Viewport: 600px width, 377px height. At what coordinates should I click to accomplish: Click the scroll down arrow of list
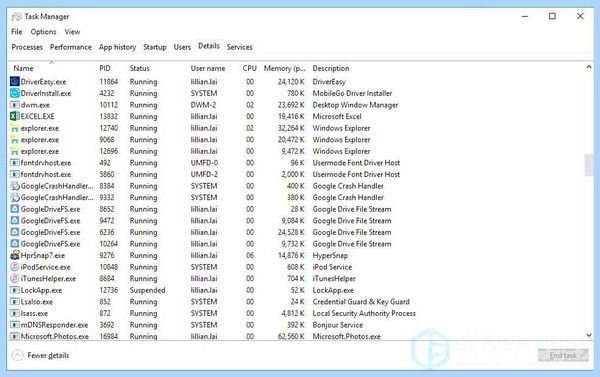coord(589,335)
